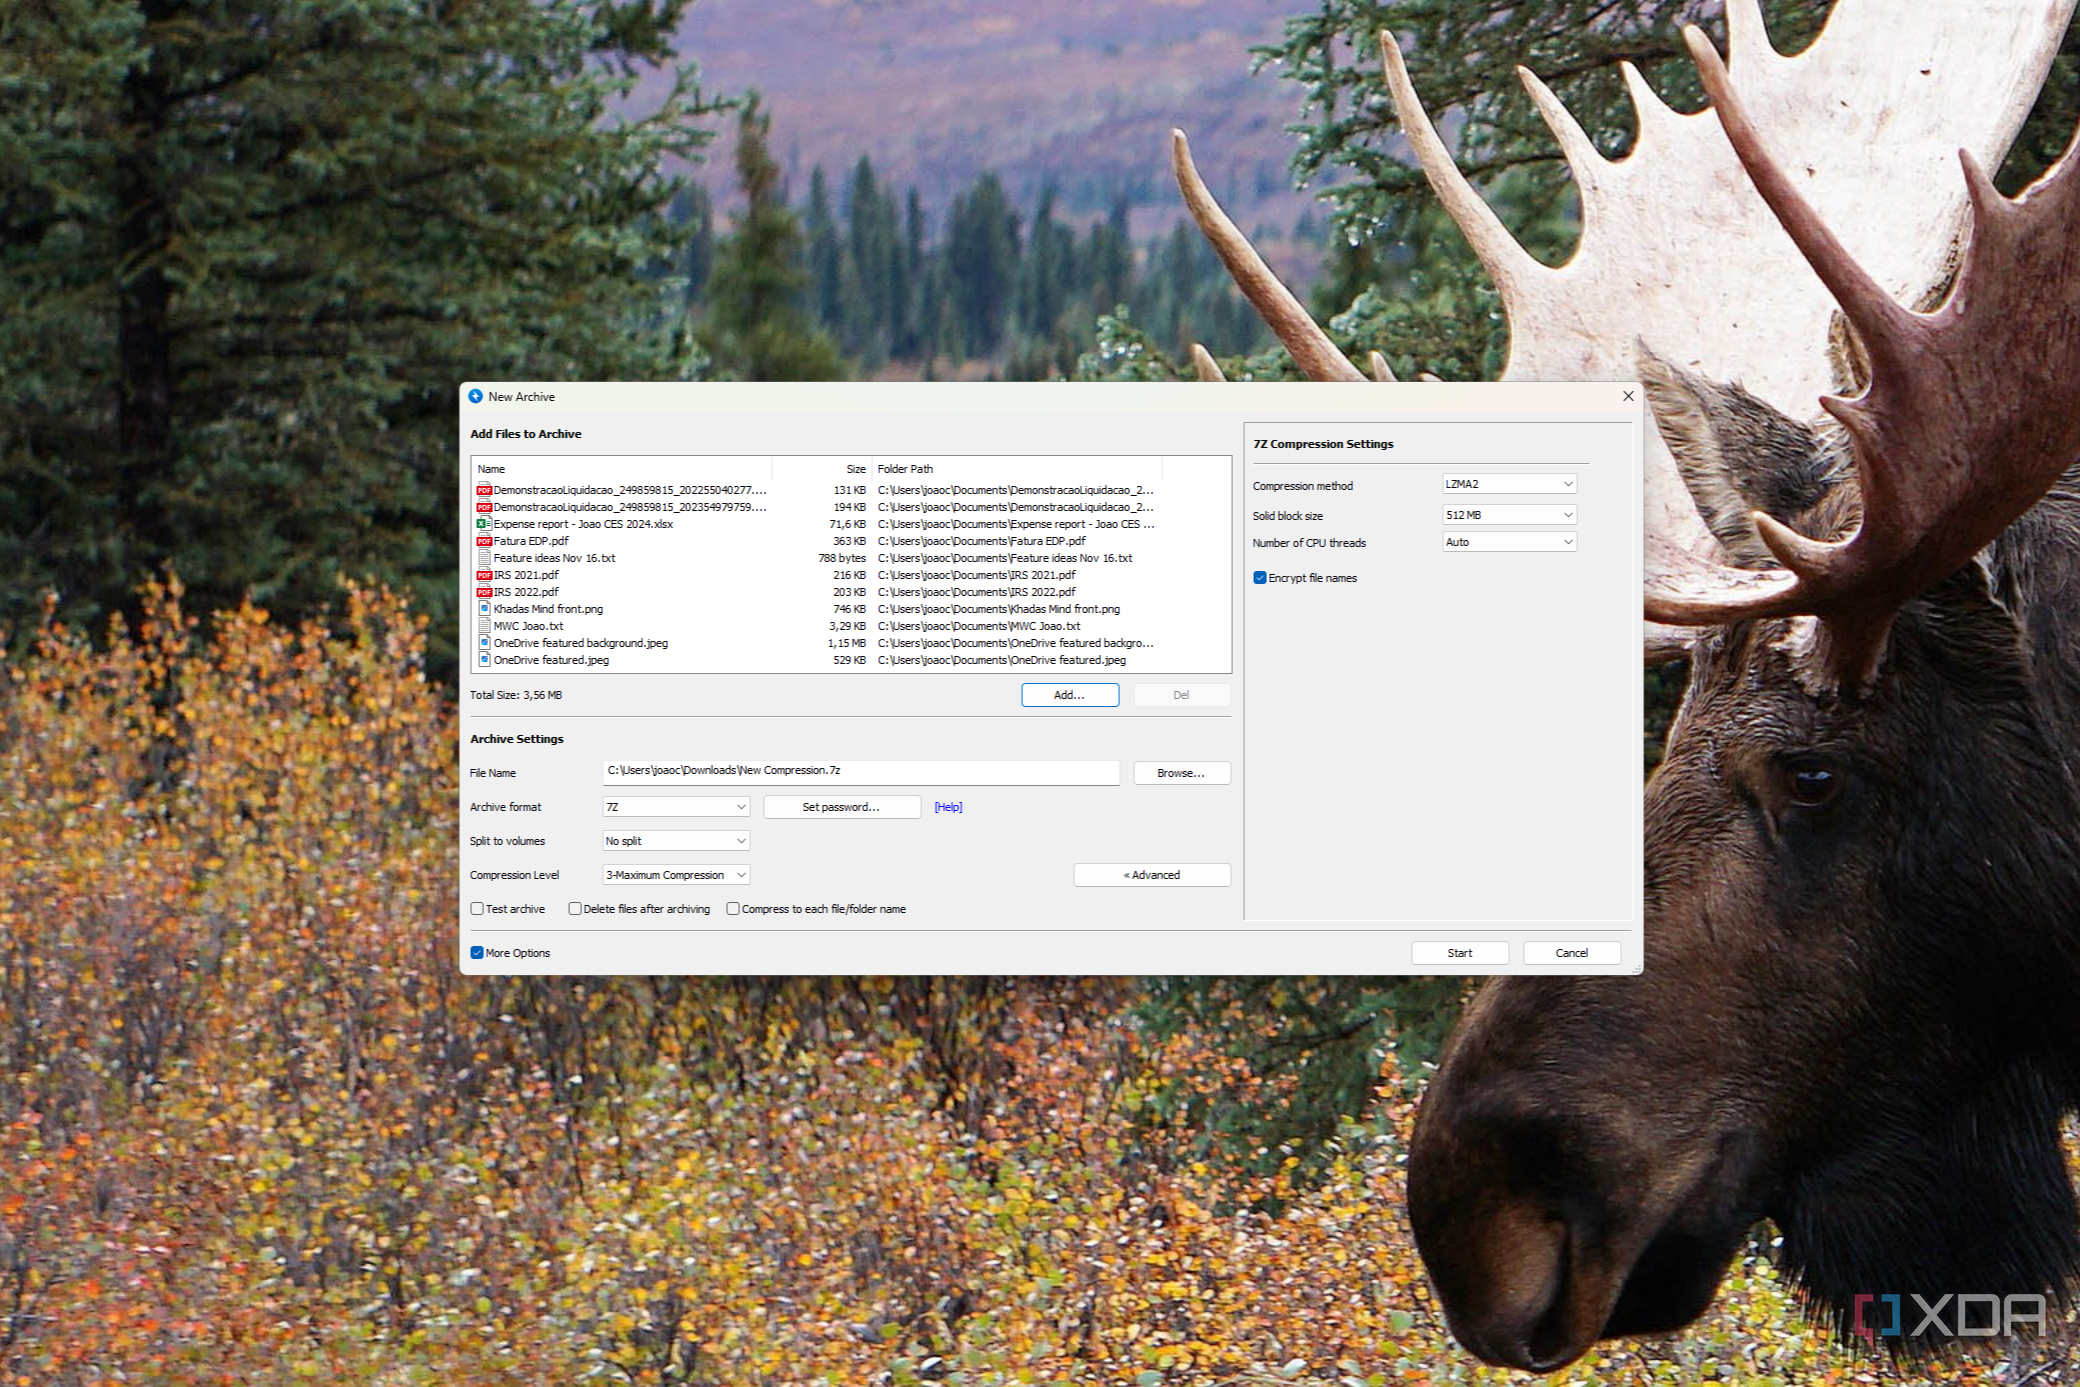Click the PDF icon of Fatura EDP.pdf

pos(484,541)
